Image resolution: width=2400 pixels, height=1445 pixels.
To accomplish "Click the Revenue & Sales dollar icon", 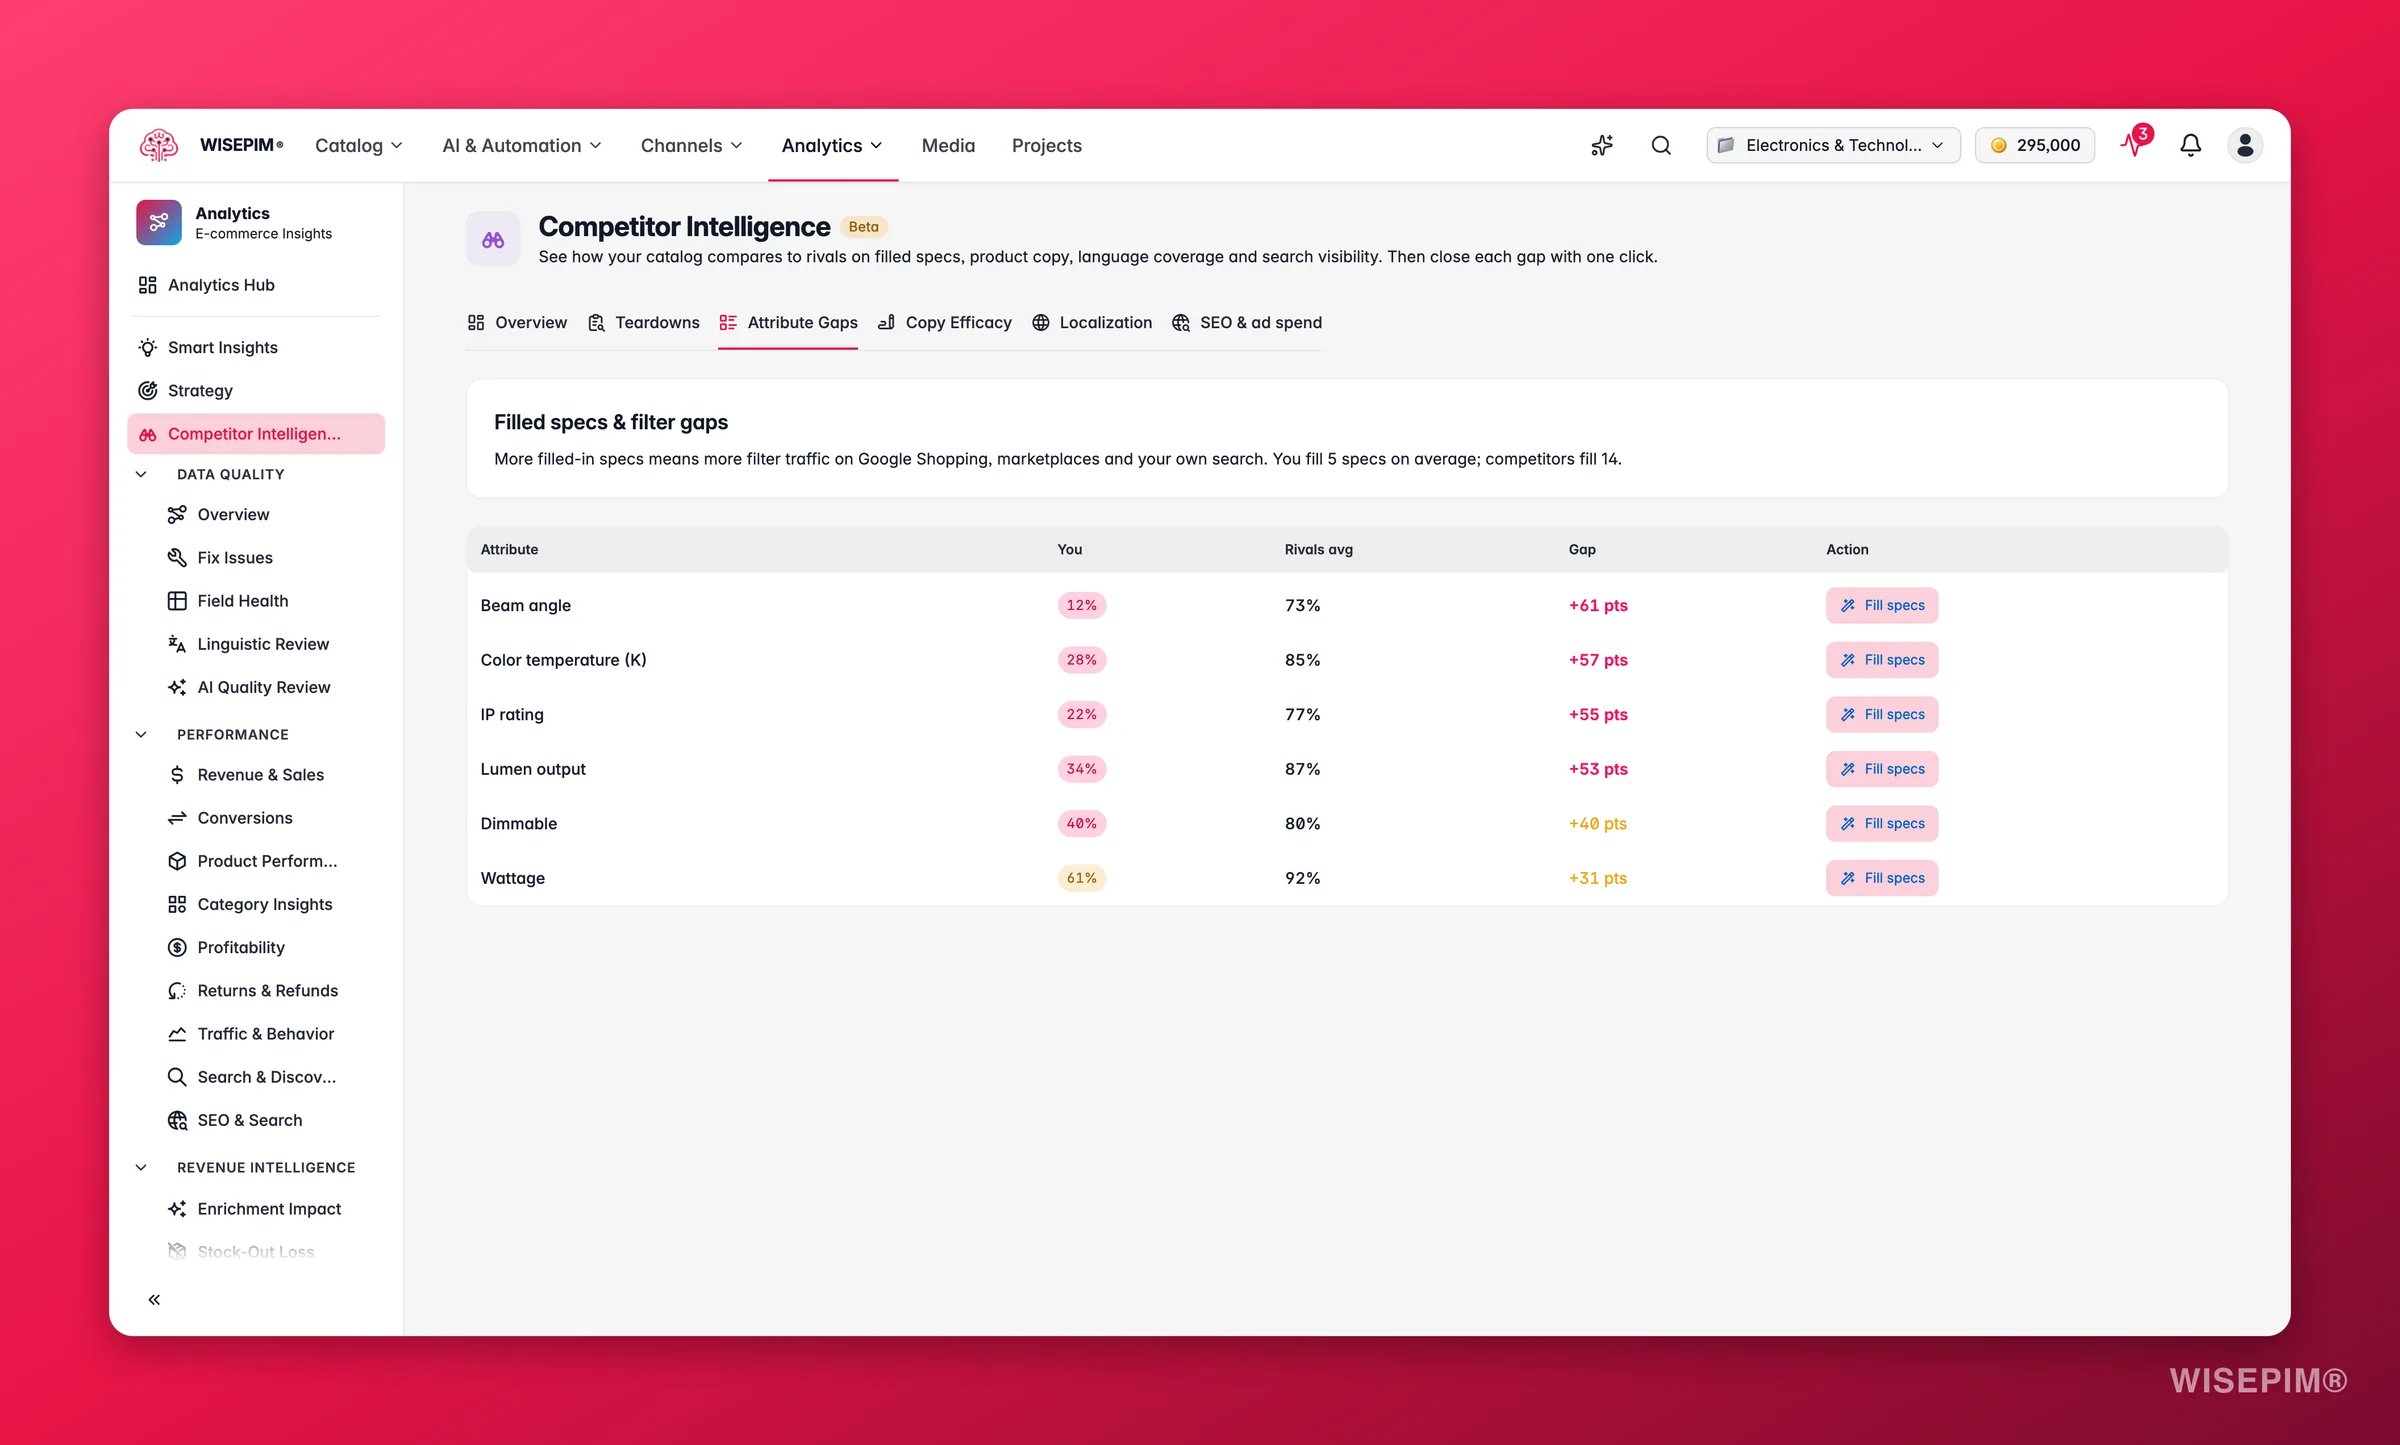I will coord(177,774).
